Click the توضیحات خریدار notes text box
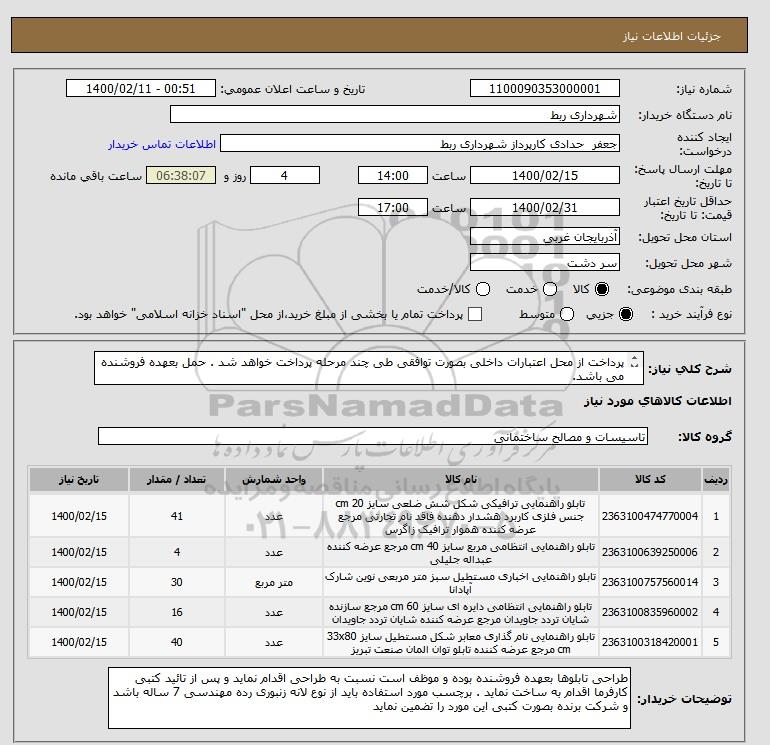 (369, 697)
